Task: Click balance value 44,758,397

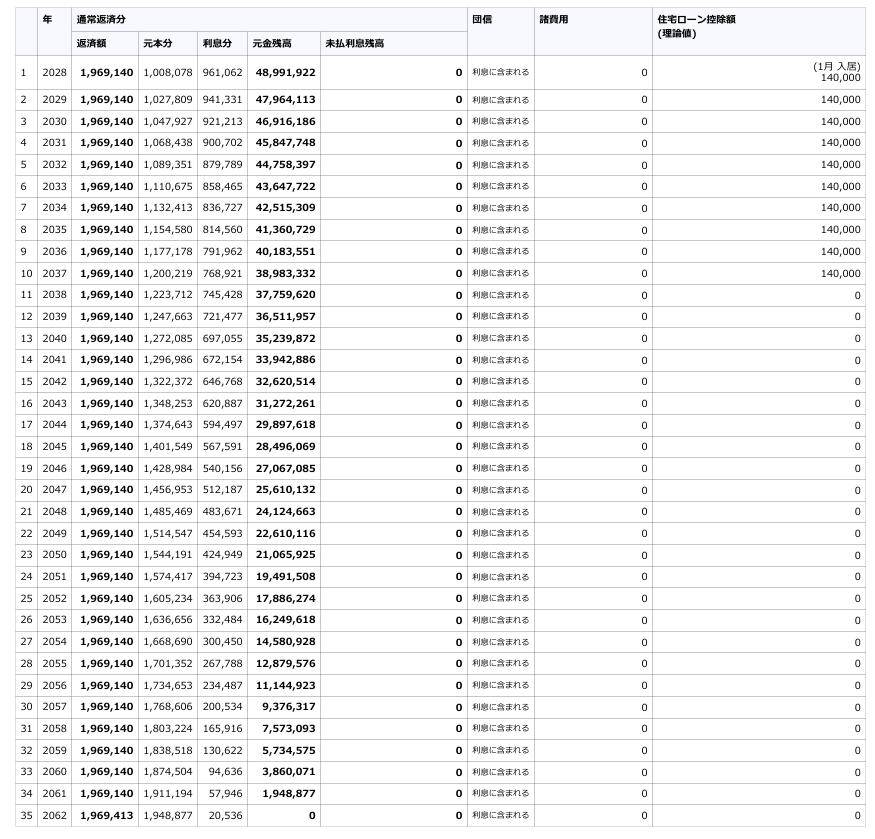Action: click(x=285, y=165)
